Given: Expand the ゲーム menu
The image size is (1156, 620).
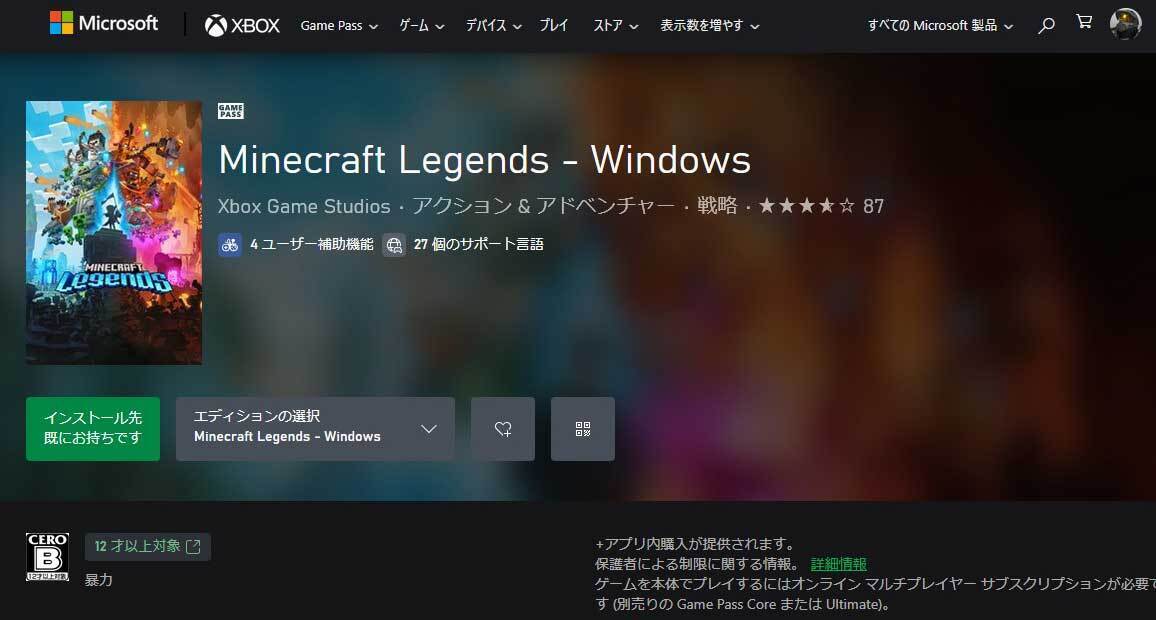Looking at the screenshot, I should (422, 26).
